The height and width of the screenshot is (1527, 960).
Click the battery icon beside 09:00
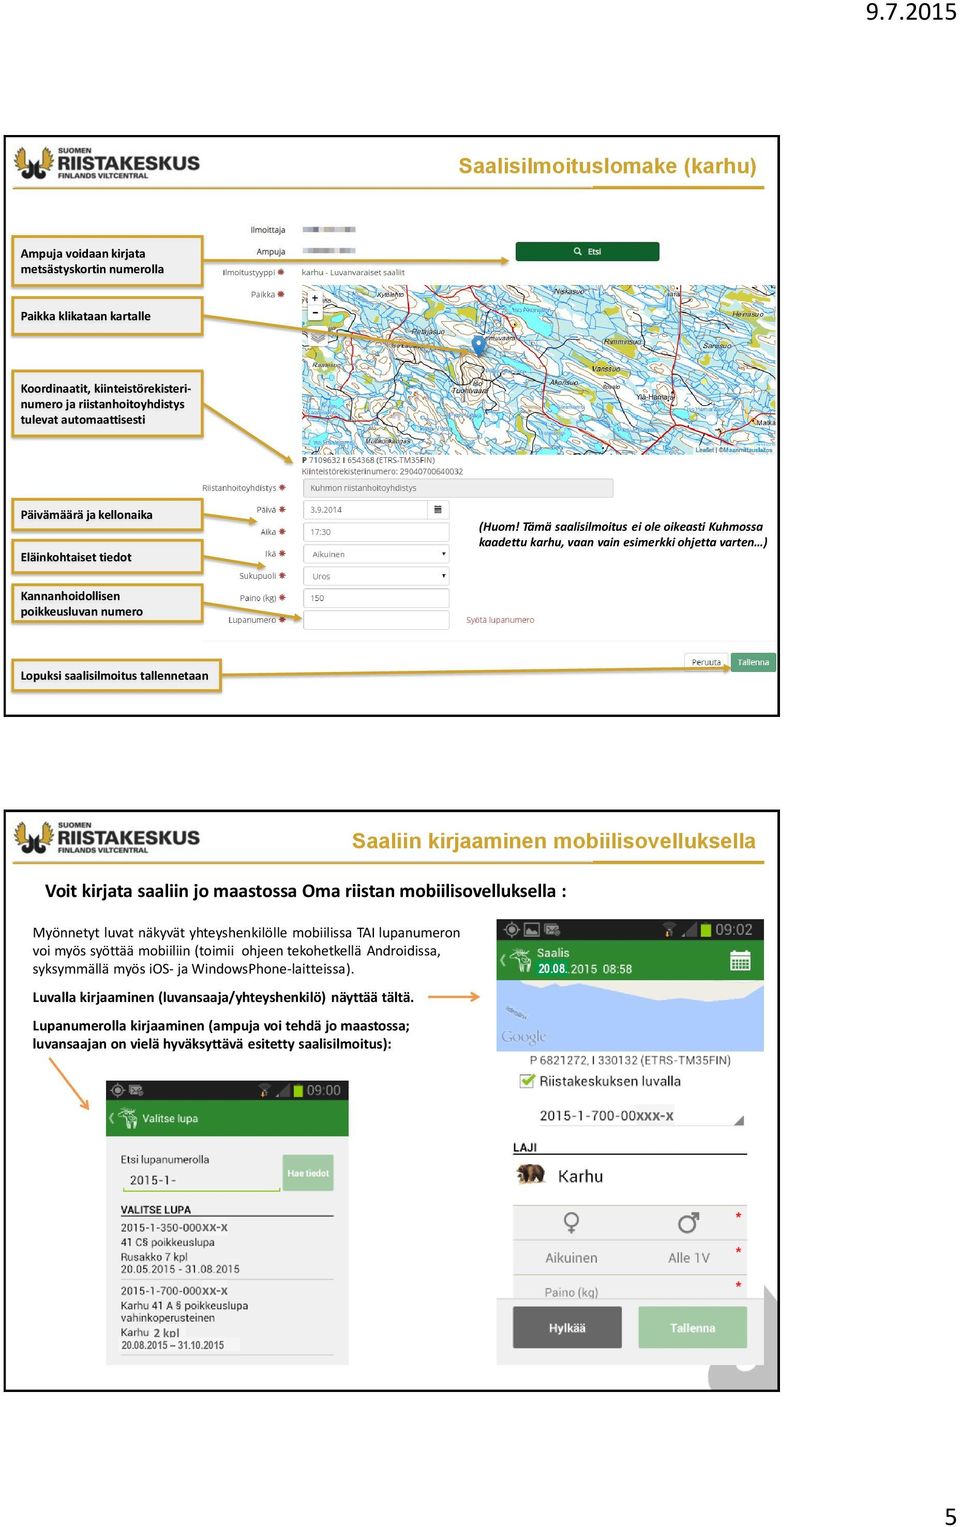coord(297,1090)
